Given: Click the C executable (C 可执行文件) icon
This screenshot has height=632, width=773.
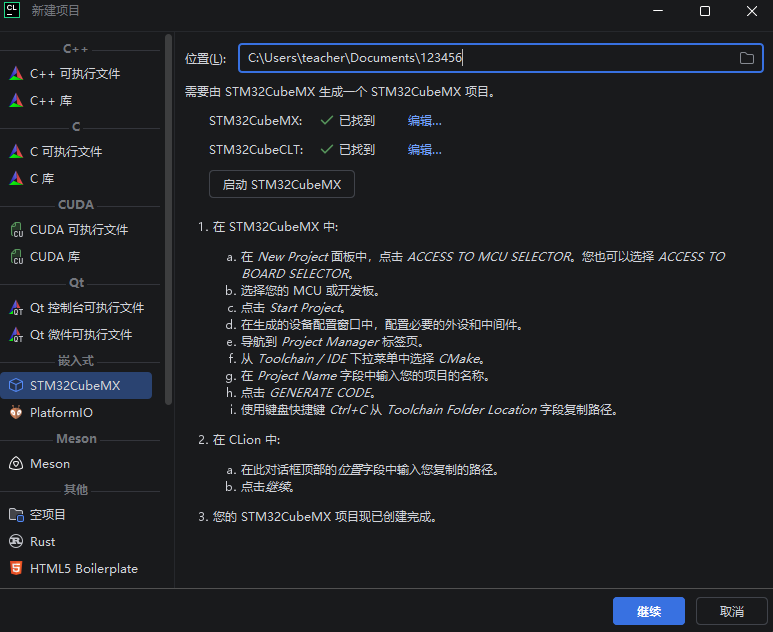Looking at the screenshot, I should pos(16,151).
